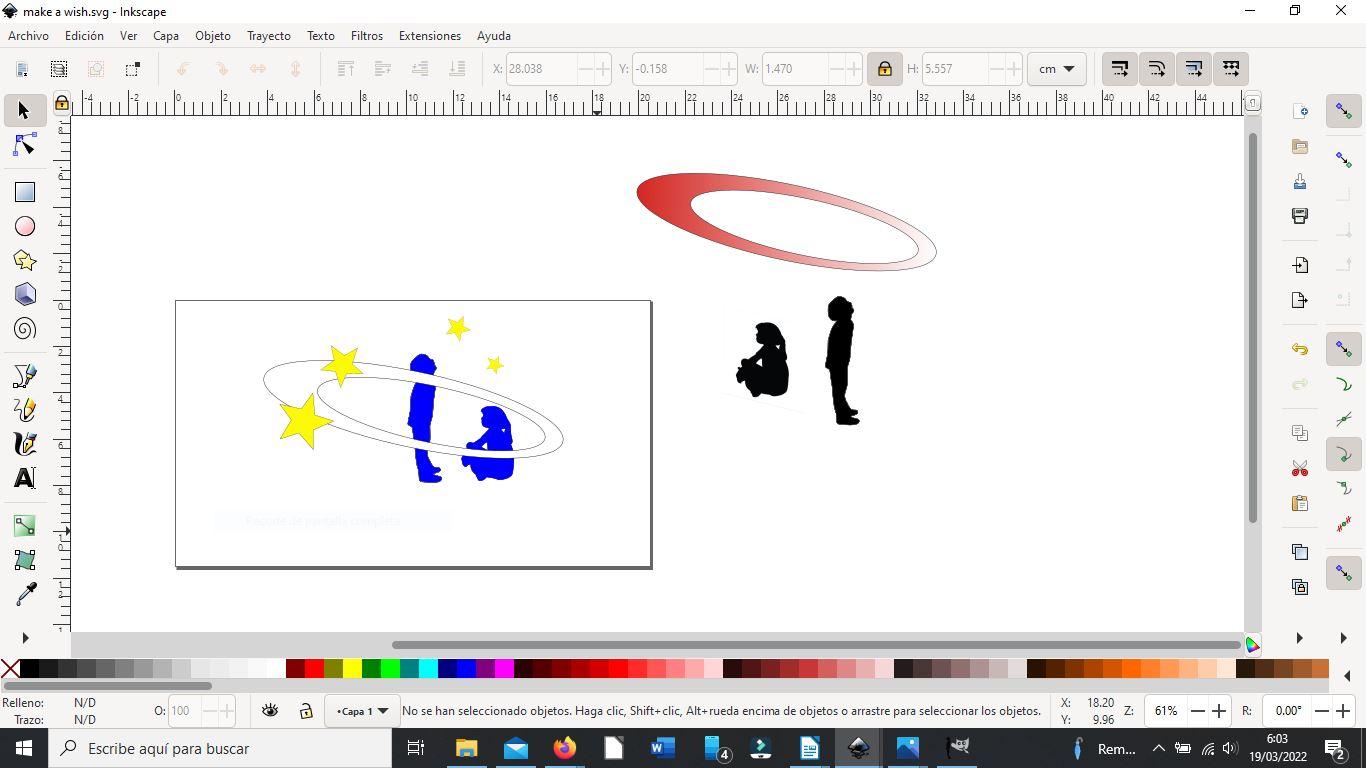The width and height of the screenshot is (1366, 768).
Task: Undo the last action with yellow arrow
Action: pyautogui.click(x=1300, y=349)
